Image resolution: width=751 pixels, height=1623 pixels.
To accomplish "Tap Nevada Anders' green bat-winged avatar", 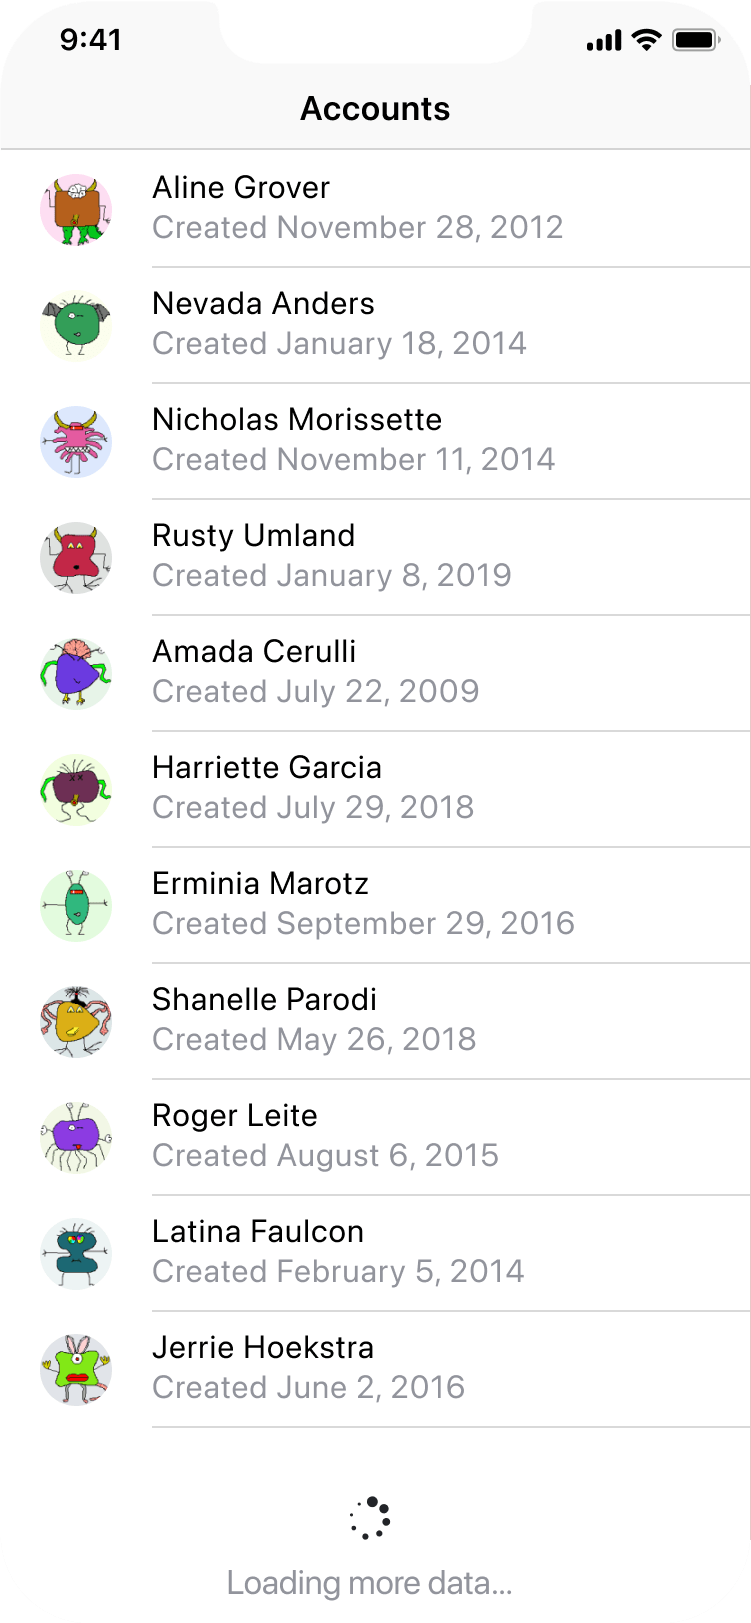I will [x=76, y=325].
